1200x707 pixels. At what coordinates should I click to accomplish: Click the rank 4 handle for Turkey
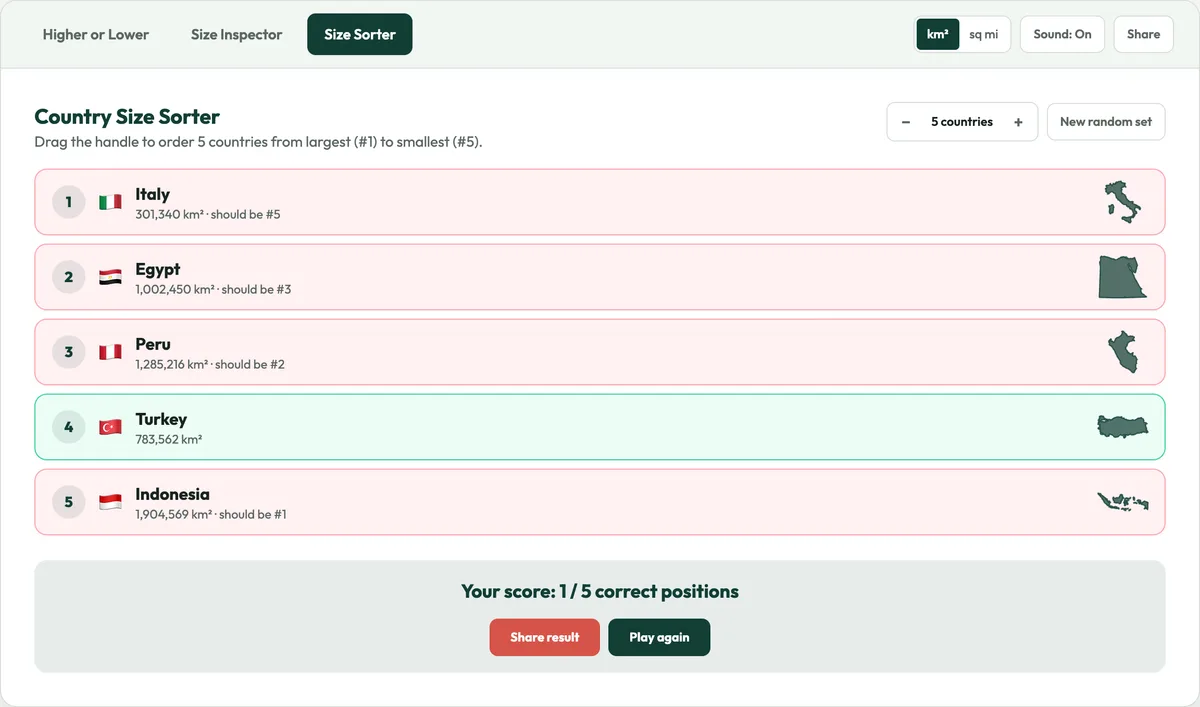pos(68,427)
